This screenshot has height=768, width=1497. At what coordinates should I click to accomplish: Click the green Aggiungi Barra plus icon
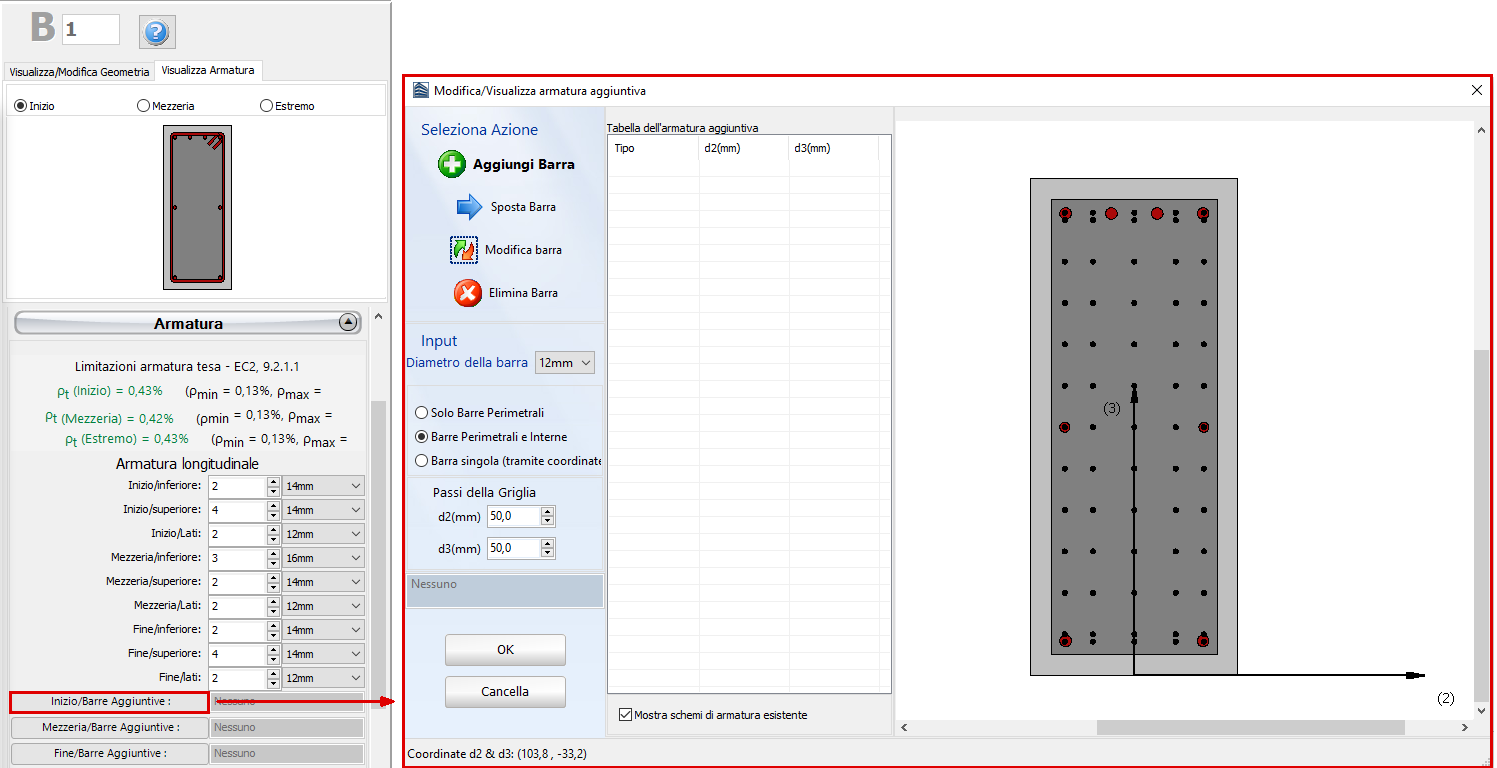452,165
